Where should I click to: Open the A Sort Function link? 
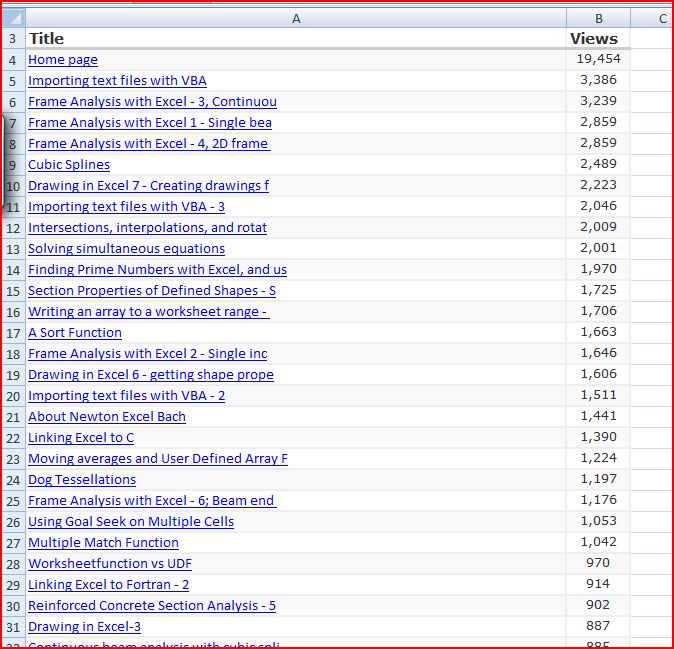[75, 333]
